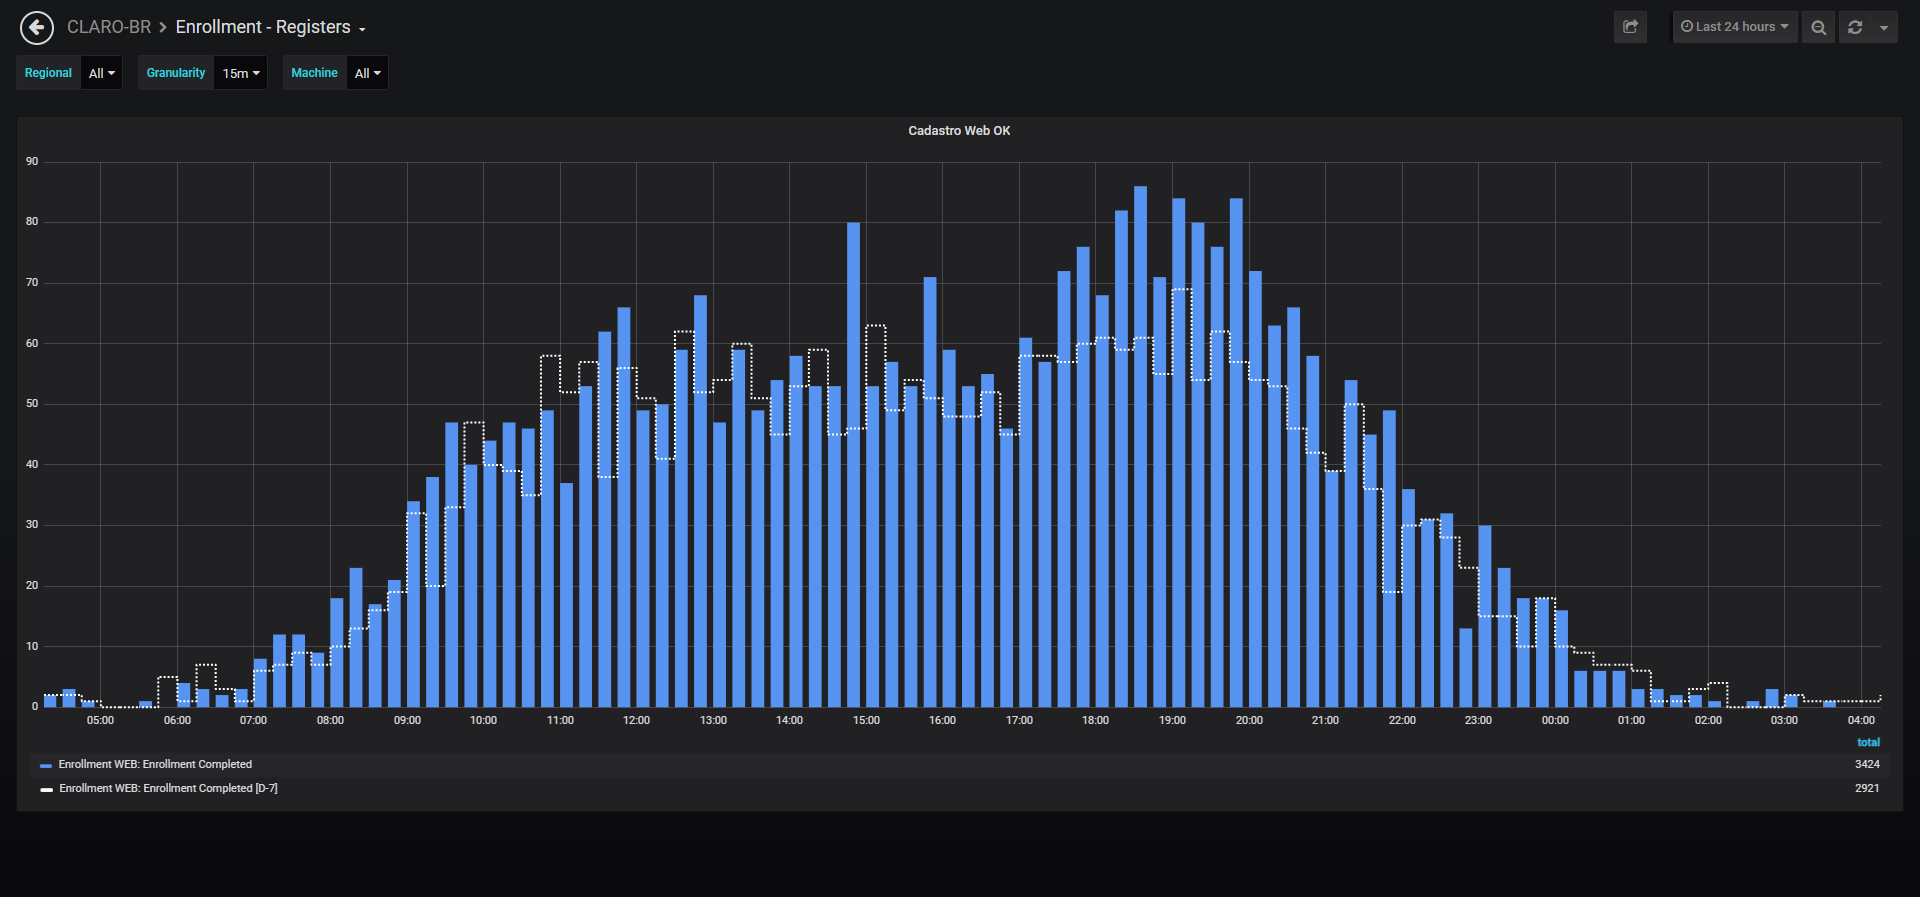The height and width of the screenshot is (897, 1920).
Task: Click the 12:00 time axis label
Action: [636, 720]
